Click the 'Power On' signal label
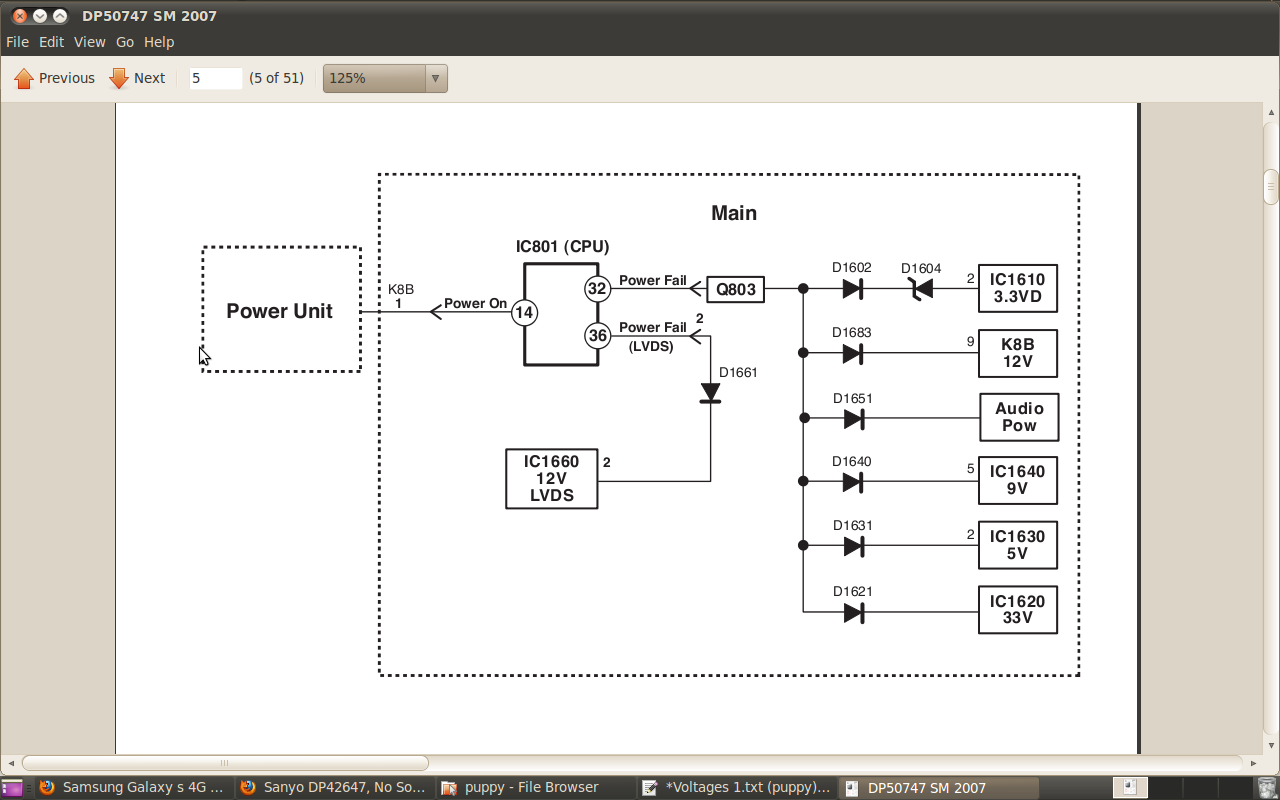This screenshot has width=1280, height=800. [x=476, y=303]
